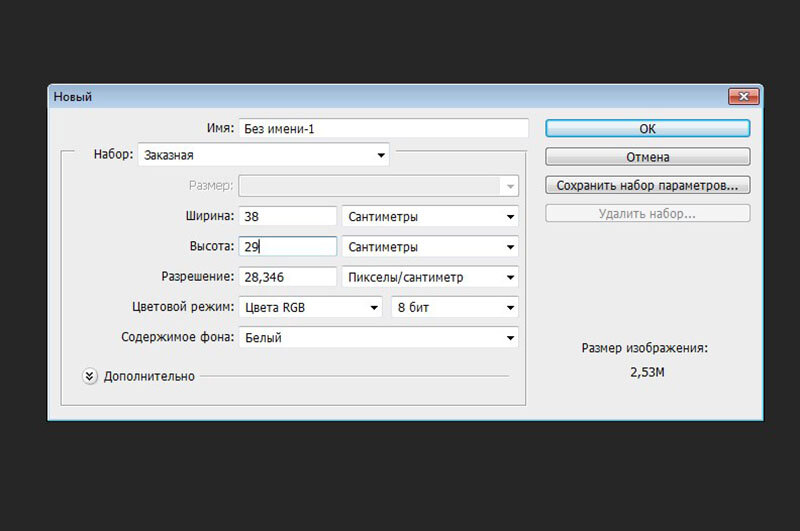Click the Имя text field
The image size is (800, 531).
pos(384,129)
